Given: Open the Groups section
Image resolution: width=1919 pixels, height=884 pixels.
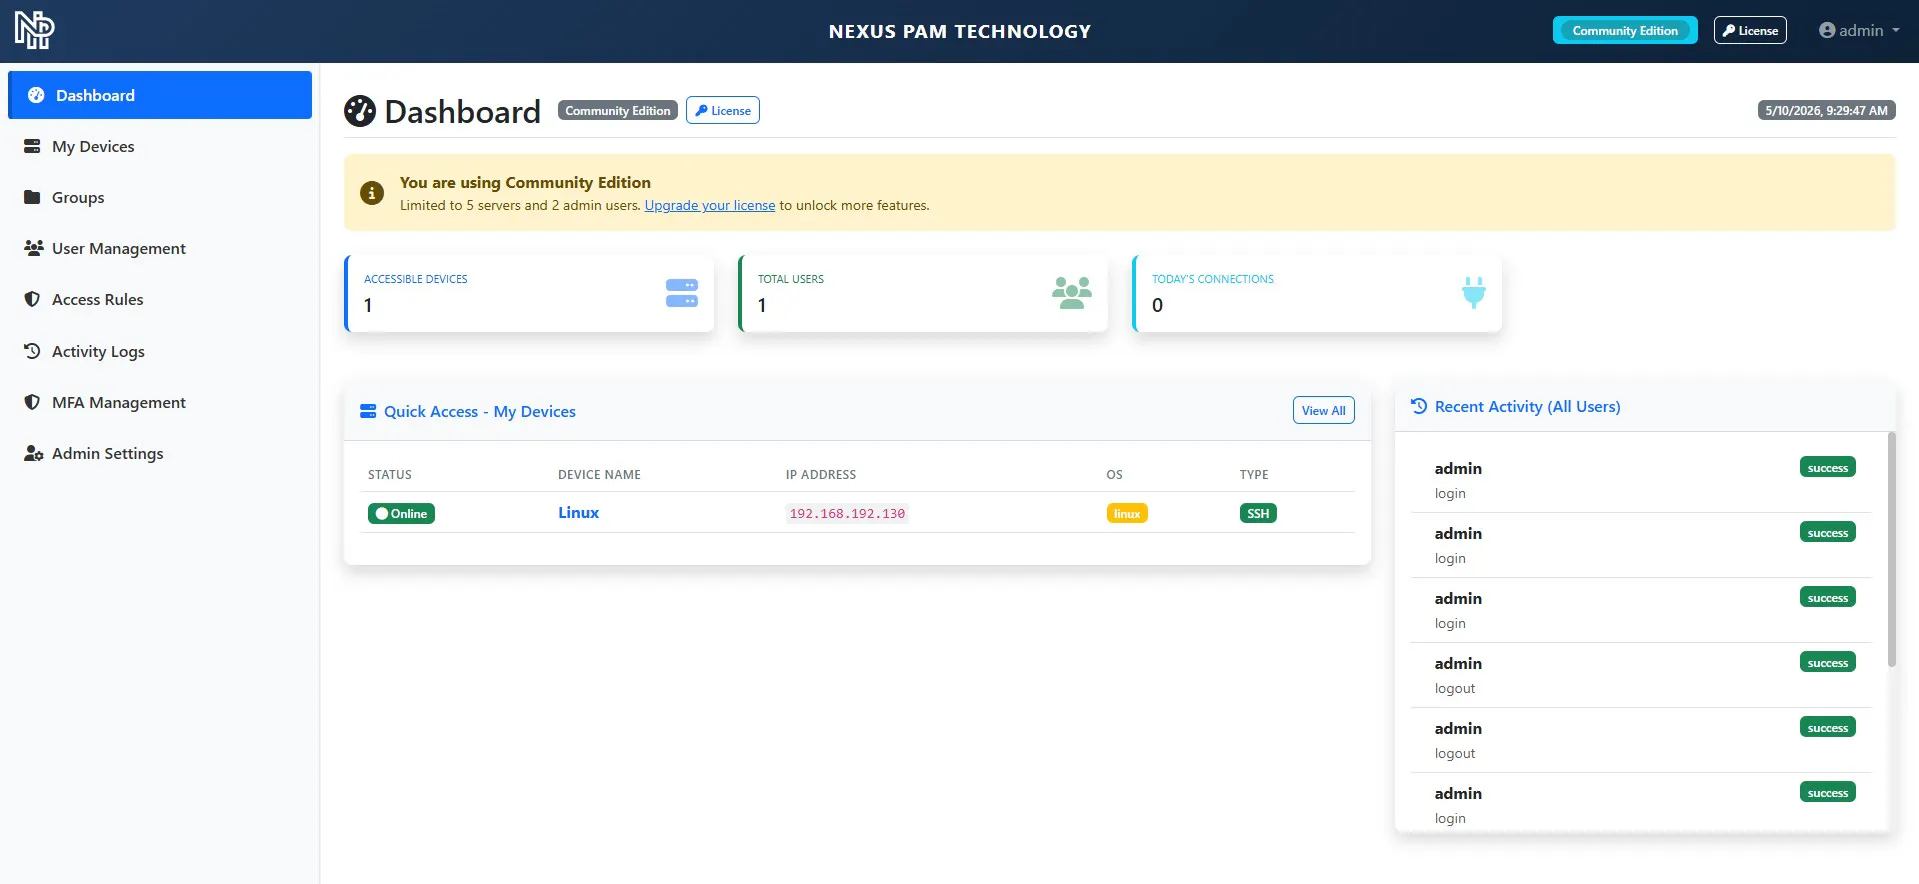Looking at the screenshot, I should (x=160, y=197).
